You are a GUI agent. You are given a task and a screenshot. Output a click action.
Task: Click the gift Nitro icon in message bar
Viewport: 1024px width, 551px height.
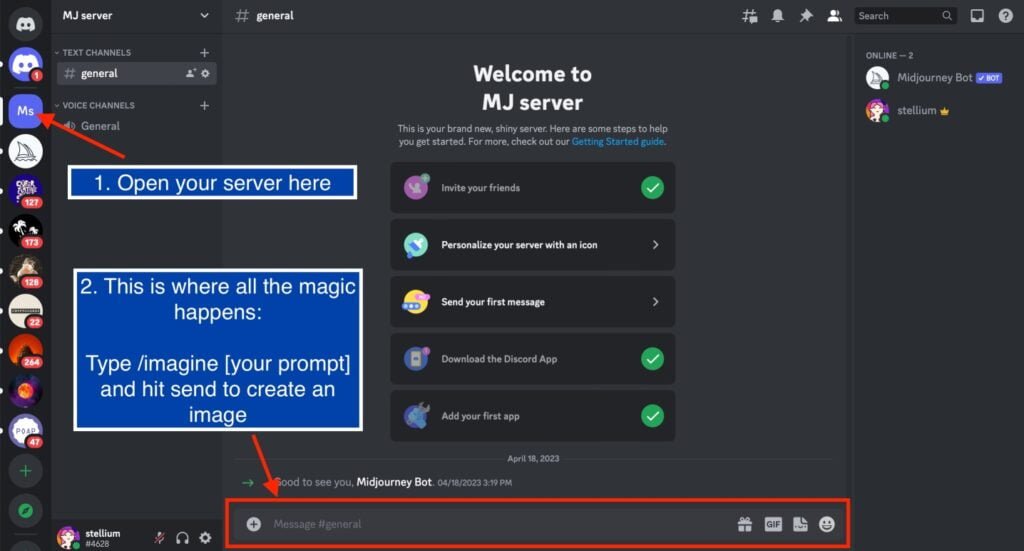click(744, 524)
